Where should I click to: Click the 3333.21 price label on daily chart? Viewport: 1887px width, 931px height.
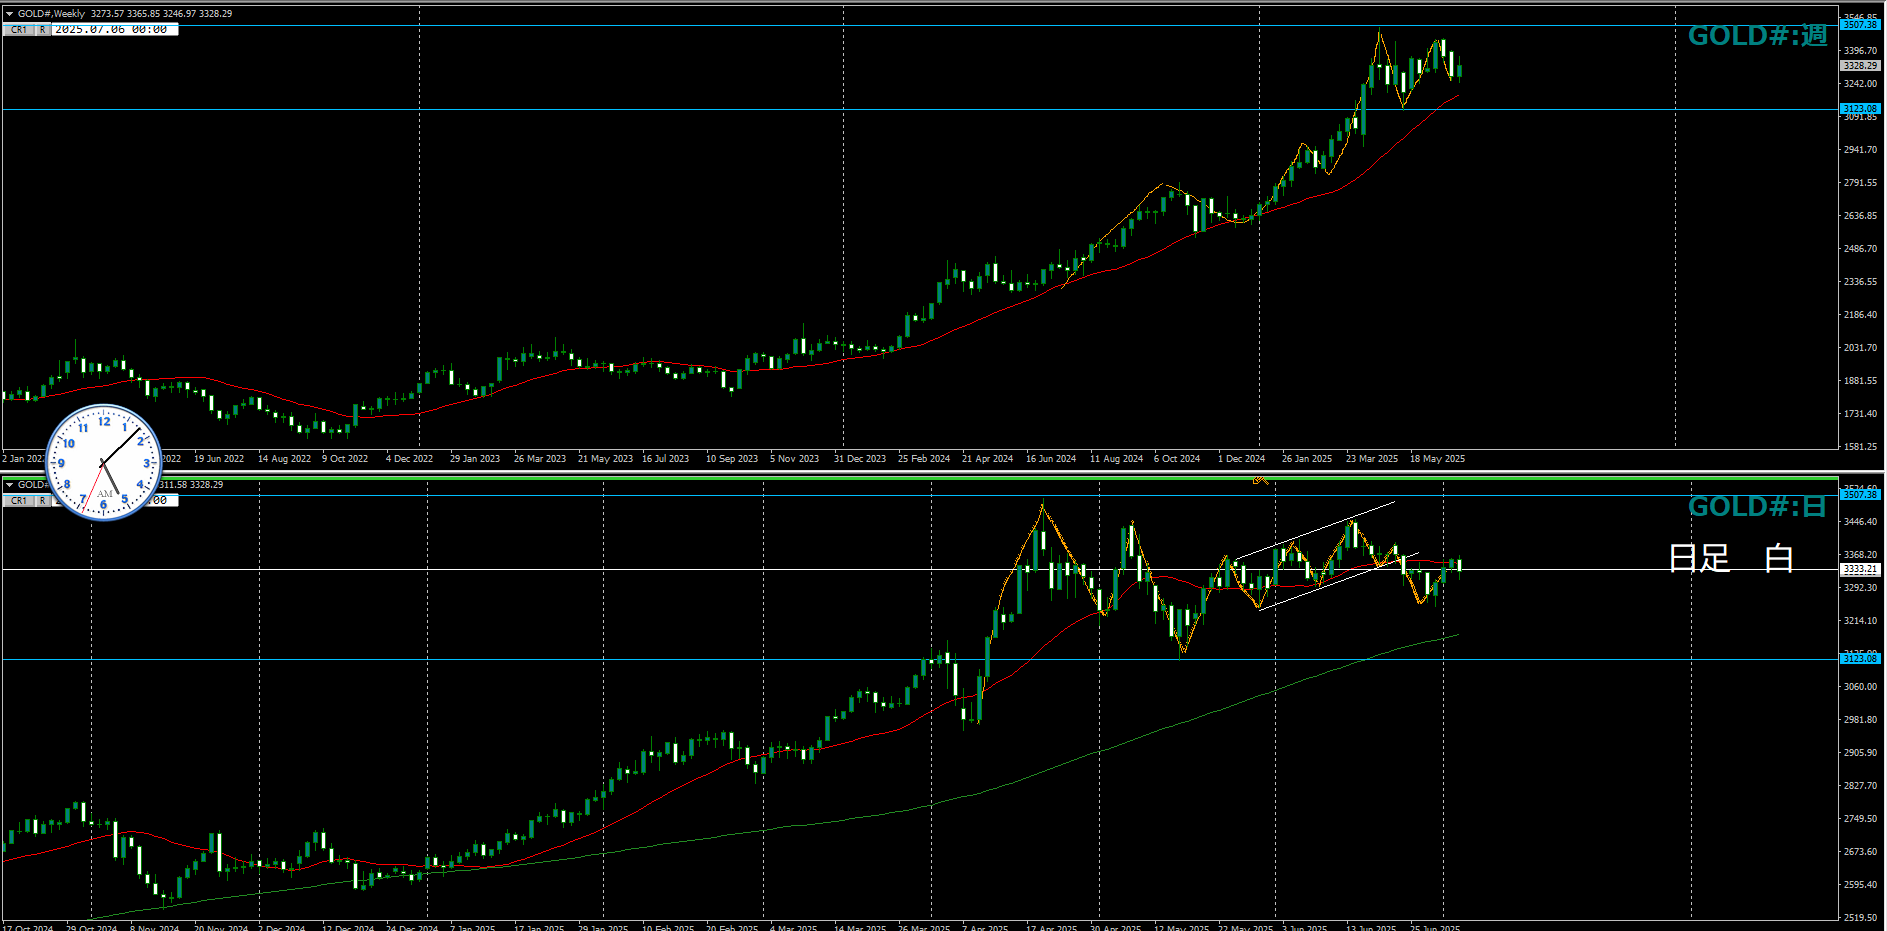pos(1860,569)
